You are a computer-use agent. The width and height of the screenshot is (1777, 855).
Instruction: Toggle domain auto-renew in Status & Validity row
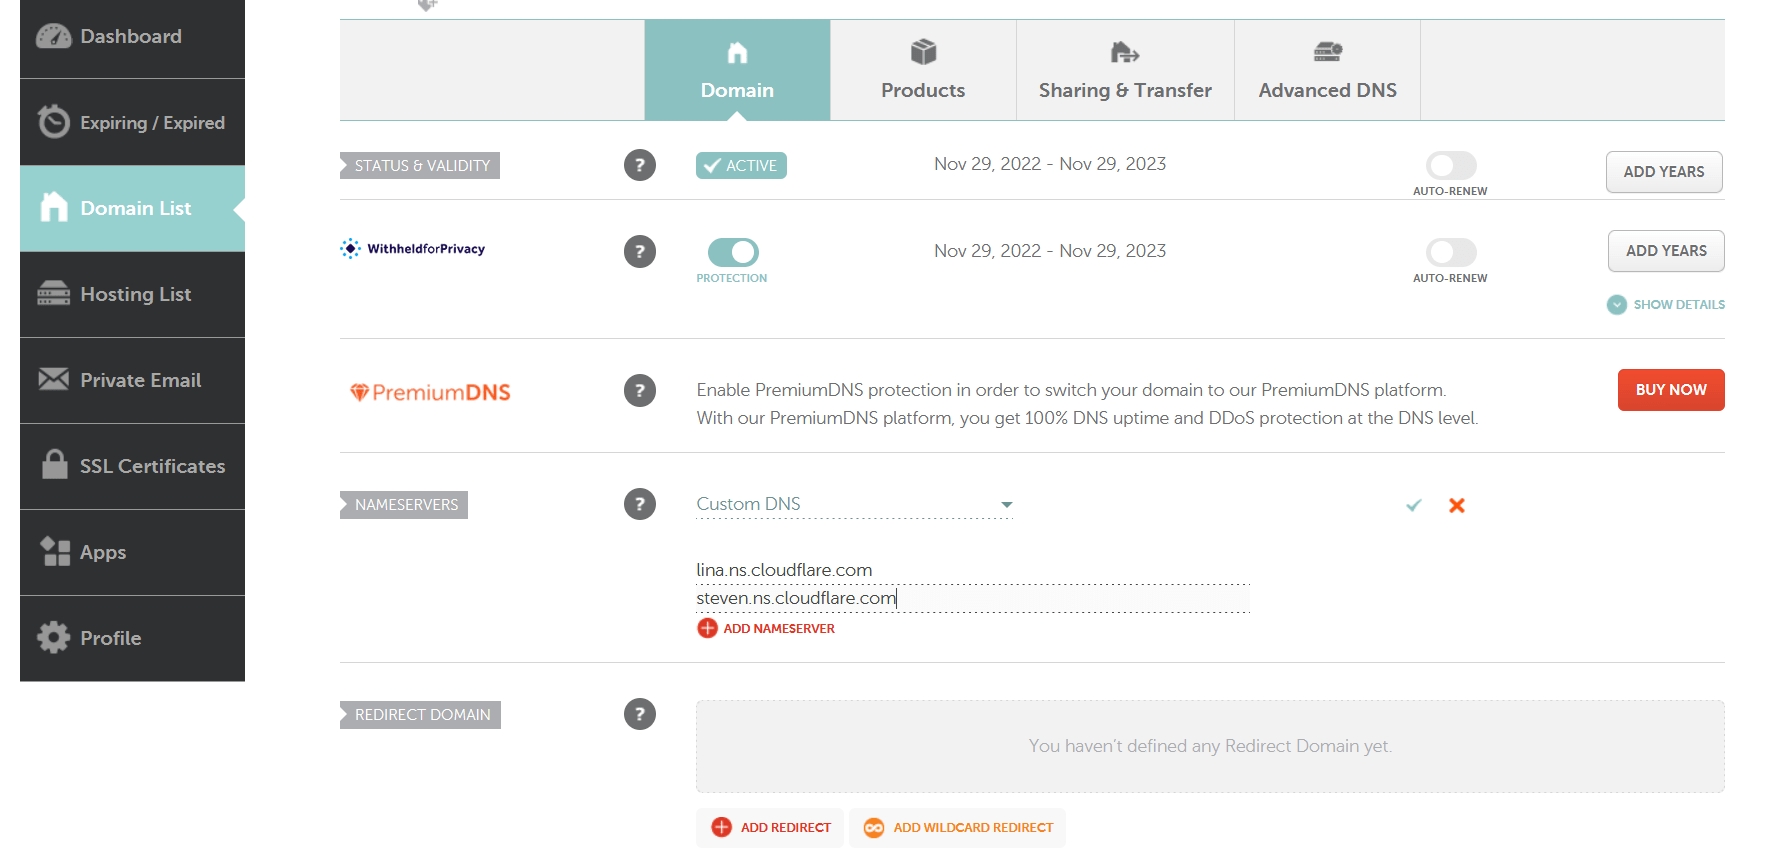(1450, 165)
